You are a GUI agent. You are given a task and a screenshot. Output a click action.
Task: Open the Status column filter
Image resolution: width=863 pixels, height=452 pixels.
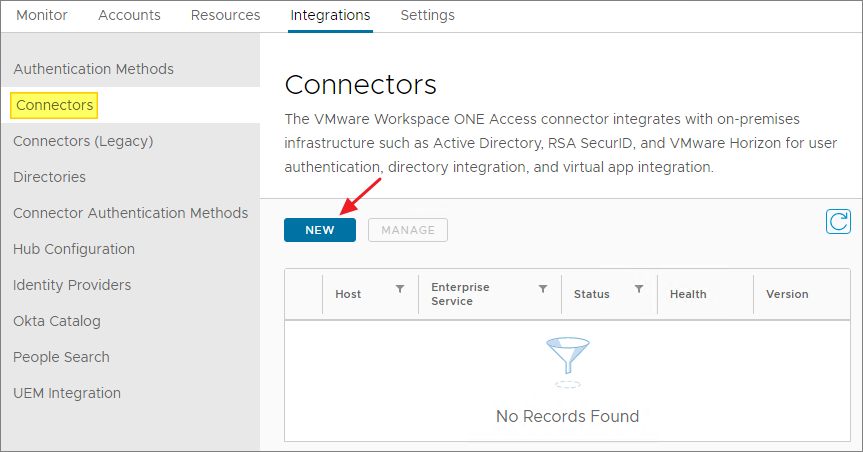coord(638,289)
